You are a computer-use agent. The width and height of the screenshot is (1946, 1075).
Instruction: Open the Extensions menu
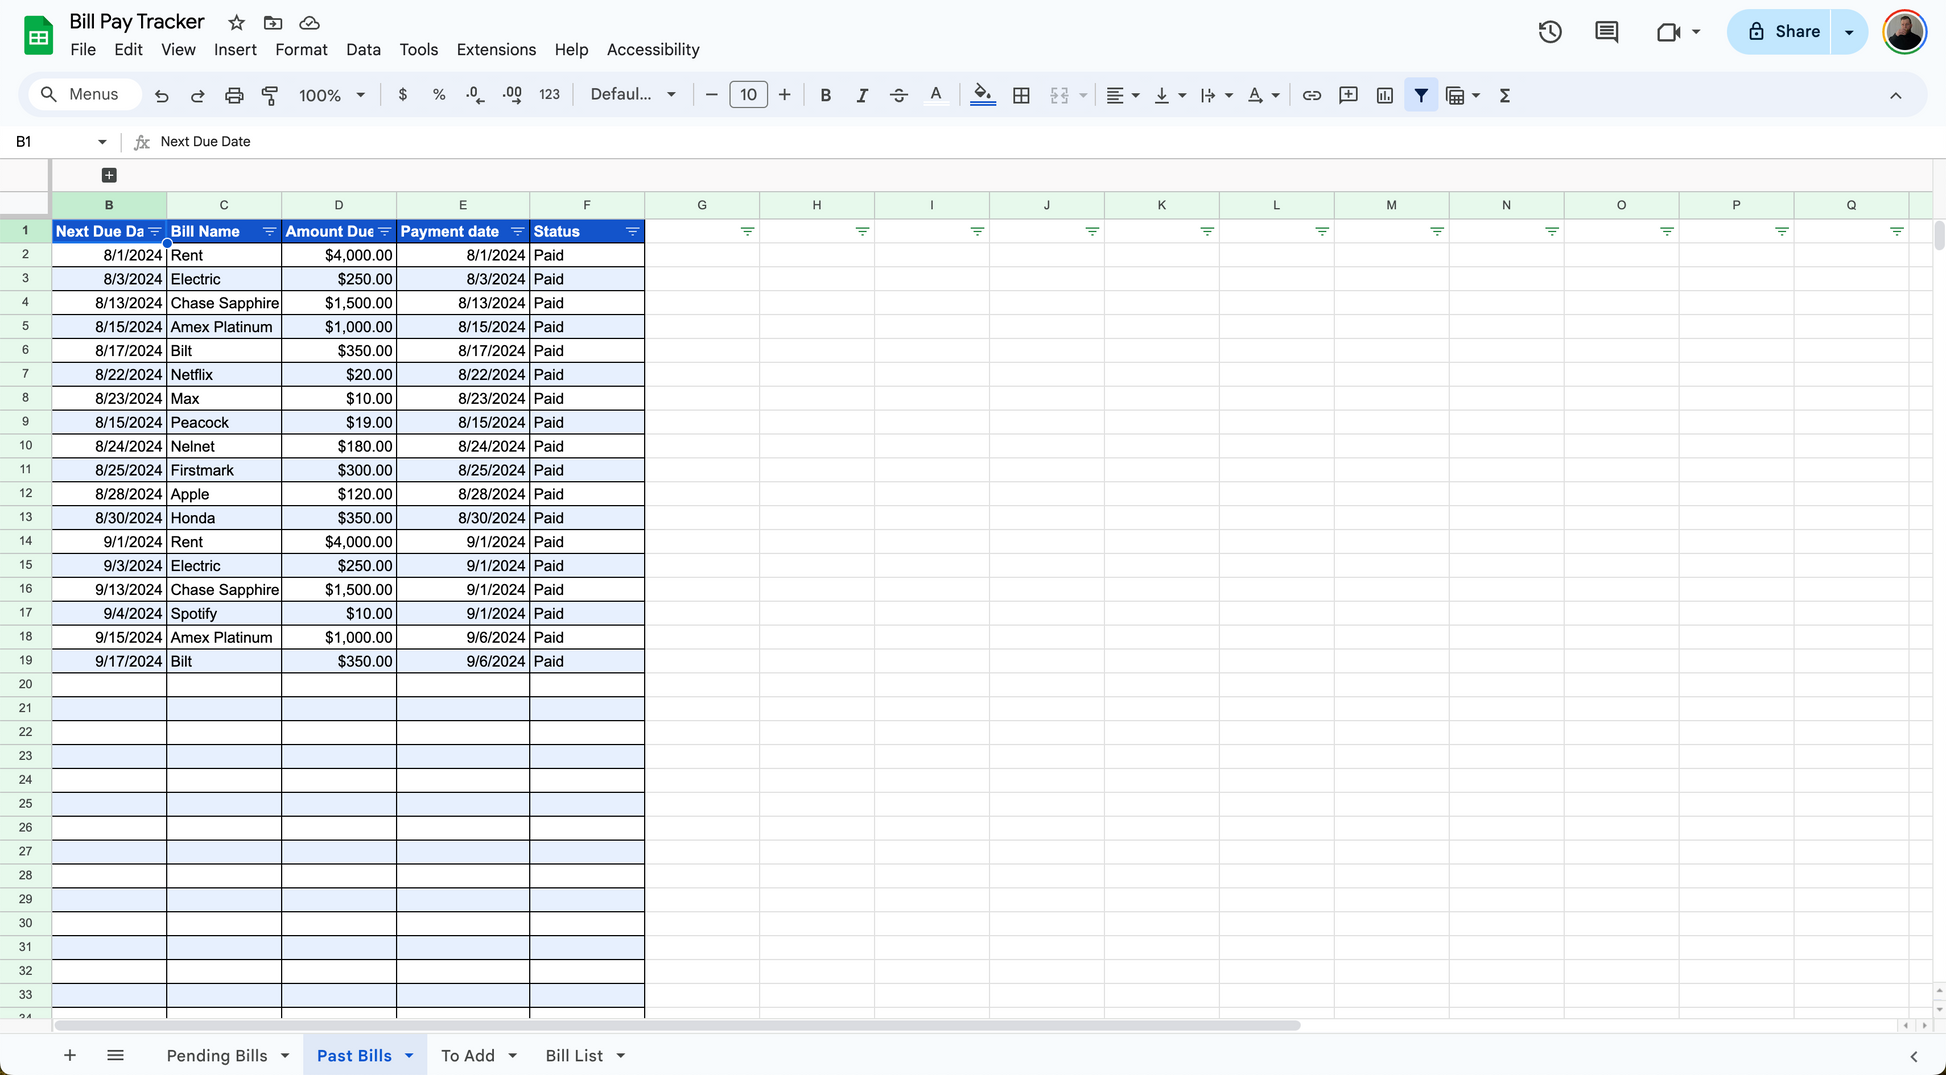[x=496, y=50]
